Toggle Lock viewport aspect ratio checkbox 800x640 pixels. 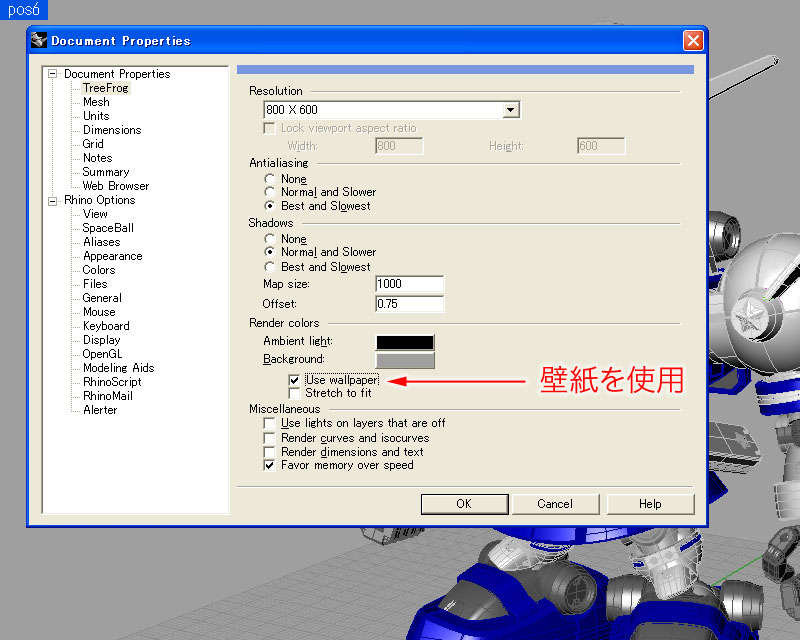tap(269, 128)
